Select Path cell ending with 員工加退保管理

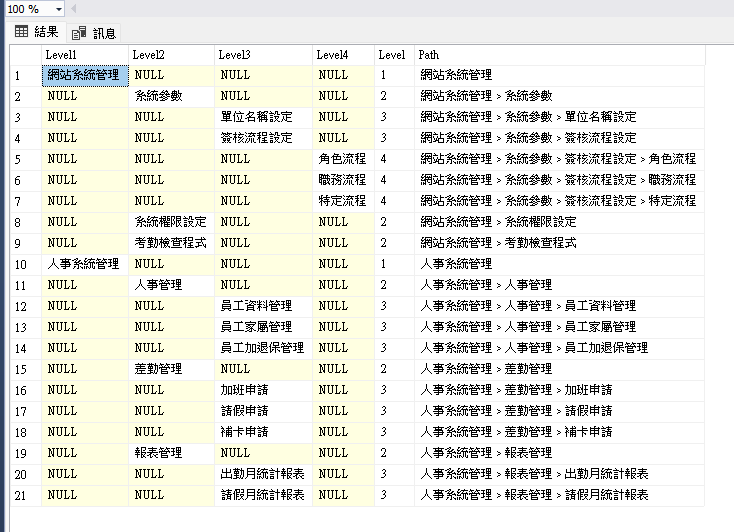coord(560,348)
